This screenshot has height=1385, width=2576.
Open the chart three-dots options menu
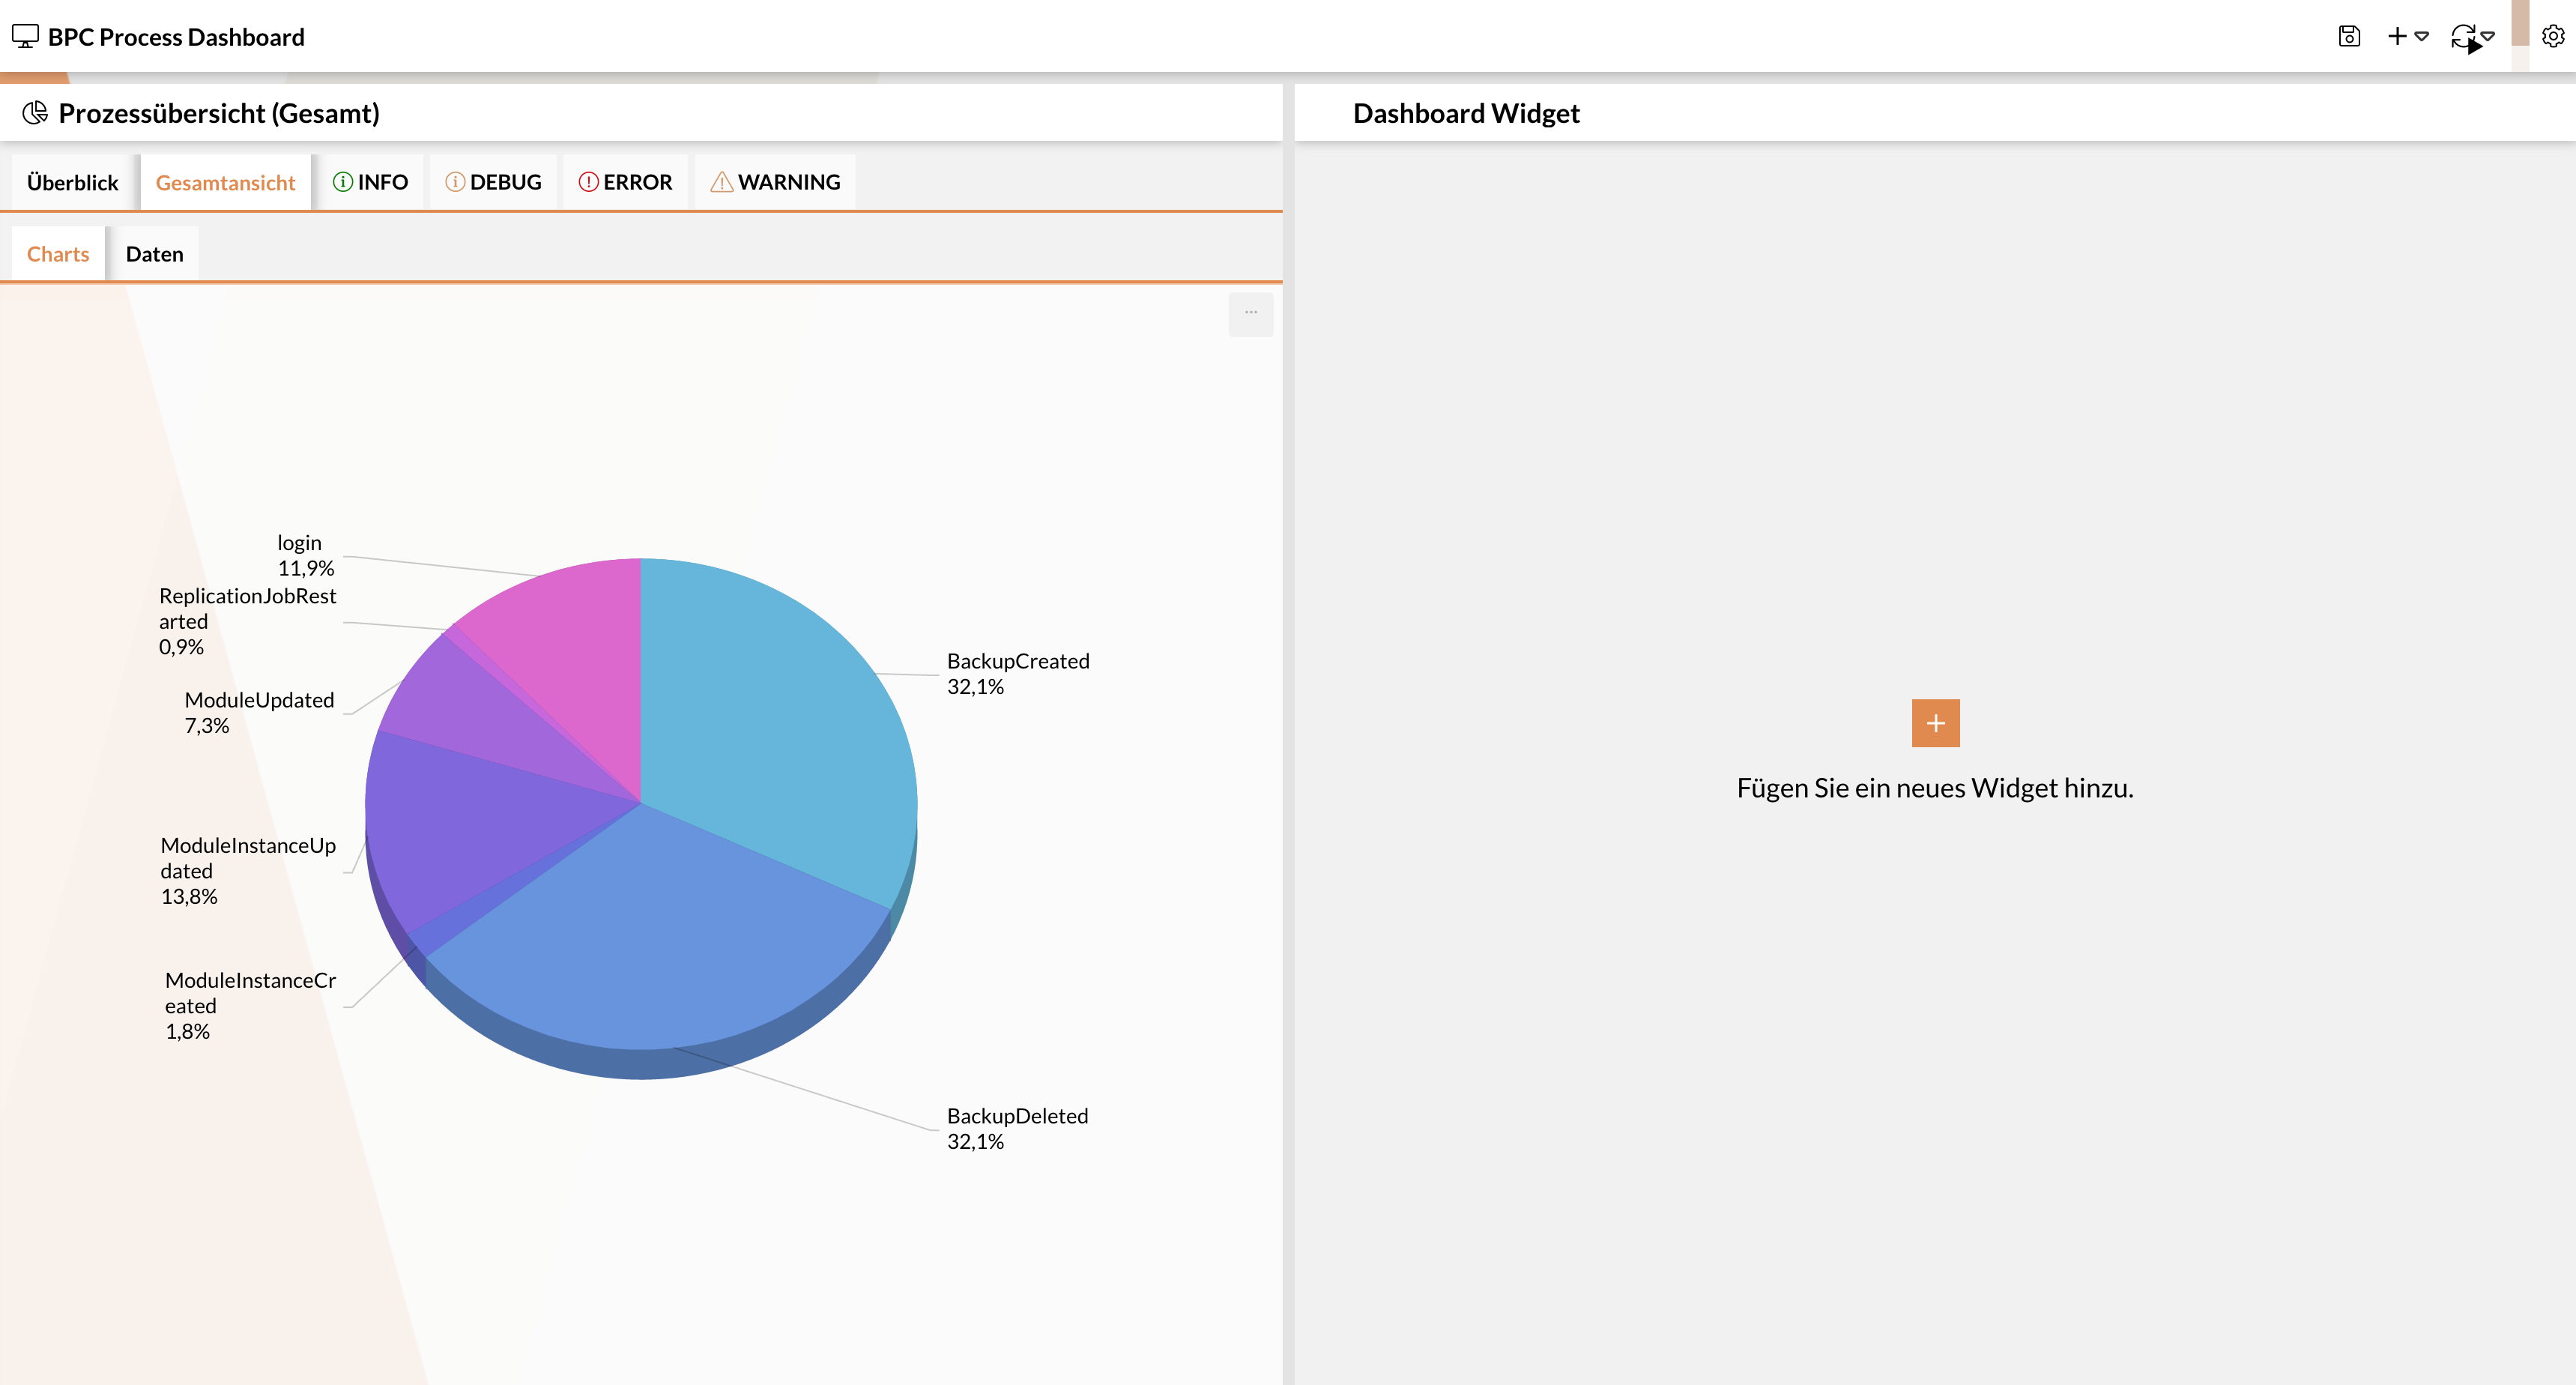pos(1251,313)
